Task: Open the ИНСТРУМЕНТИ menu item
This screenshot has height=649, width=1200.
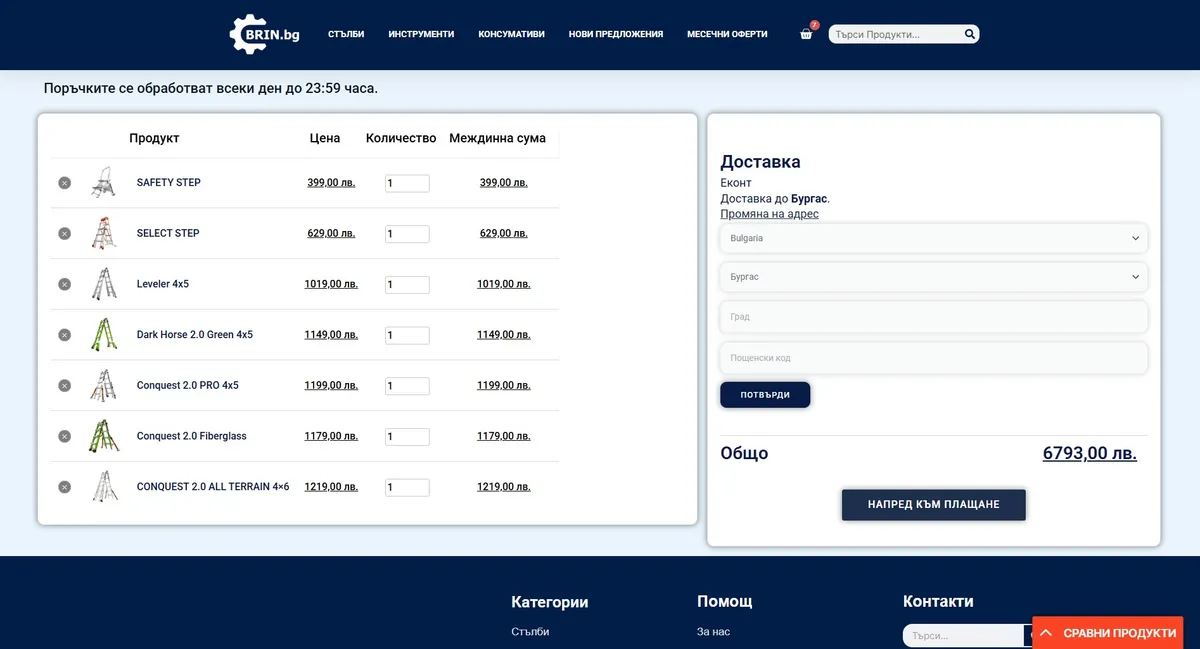Action: pyautogui.click(x=421, y=34)
